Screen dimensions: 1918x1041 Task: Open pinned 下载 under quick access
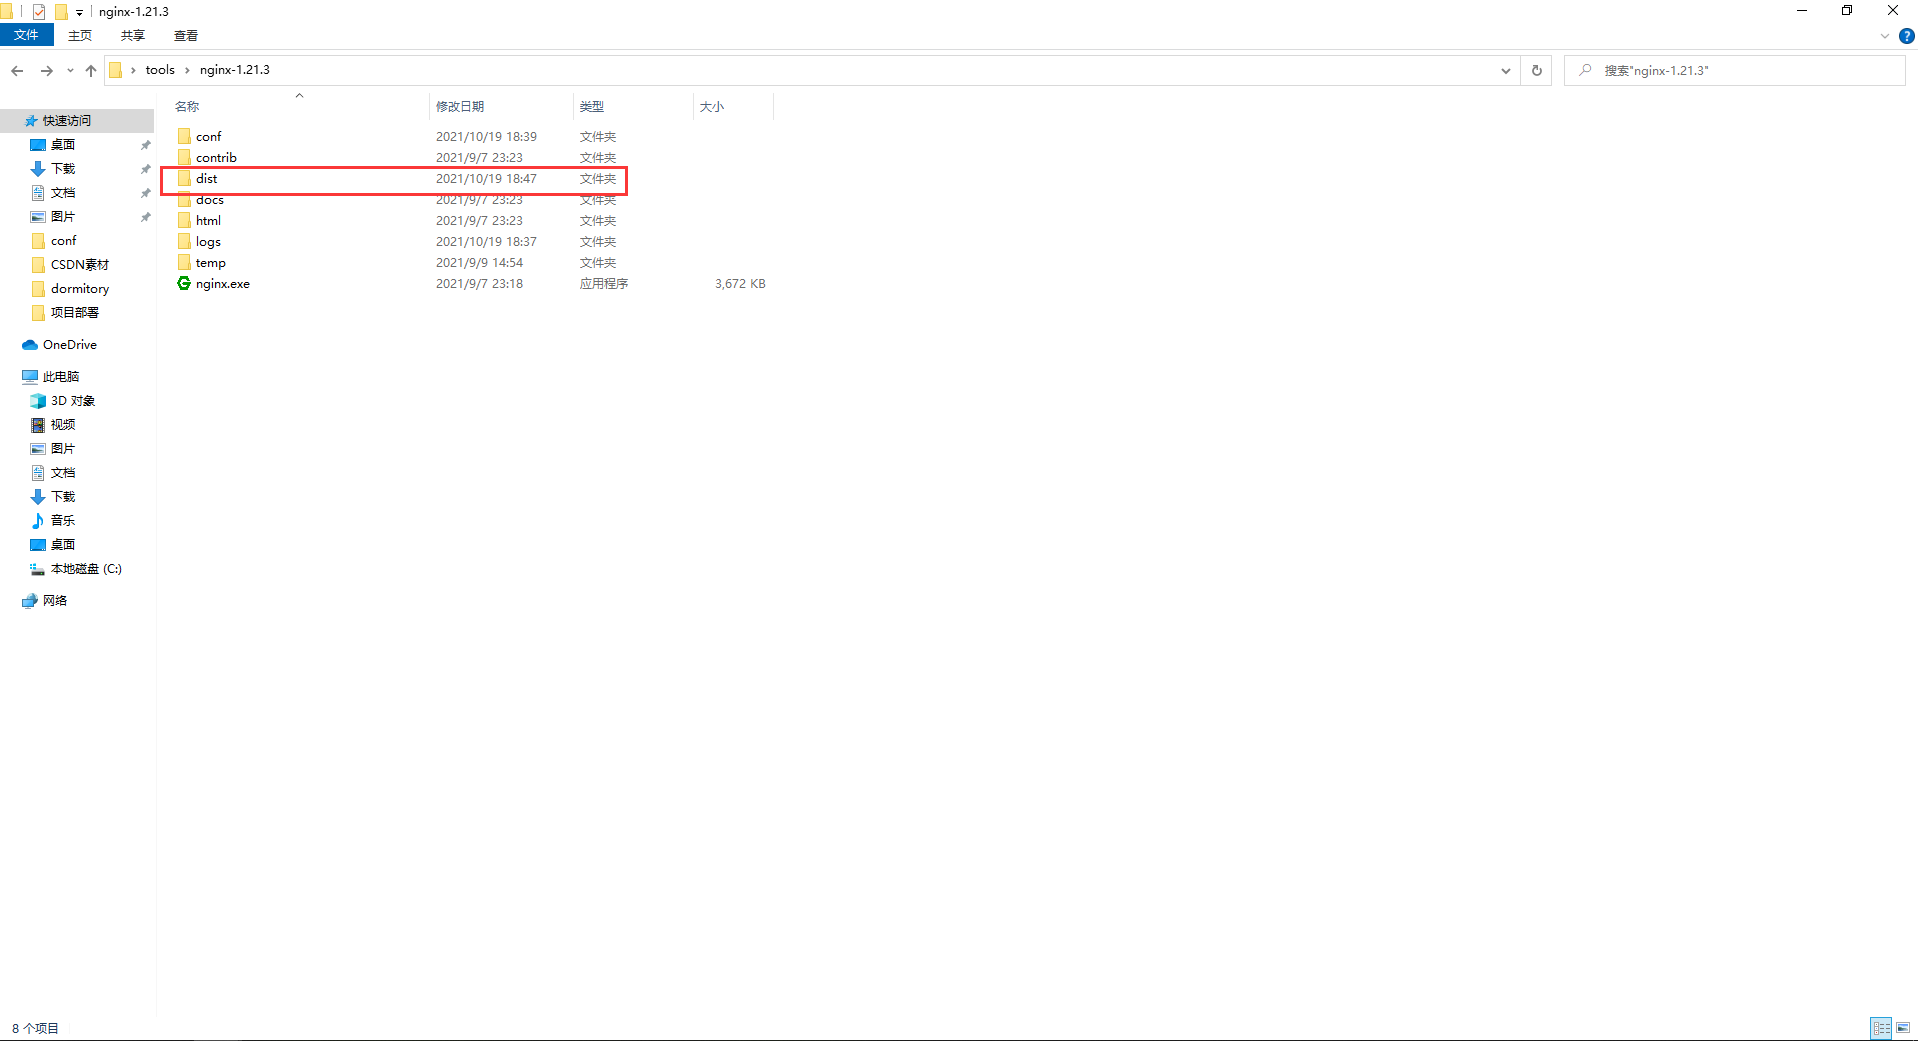[62, 168]
